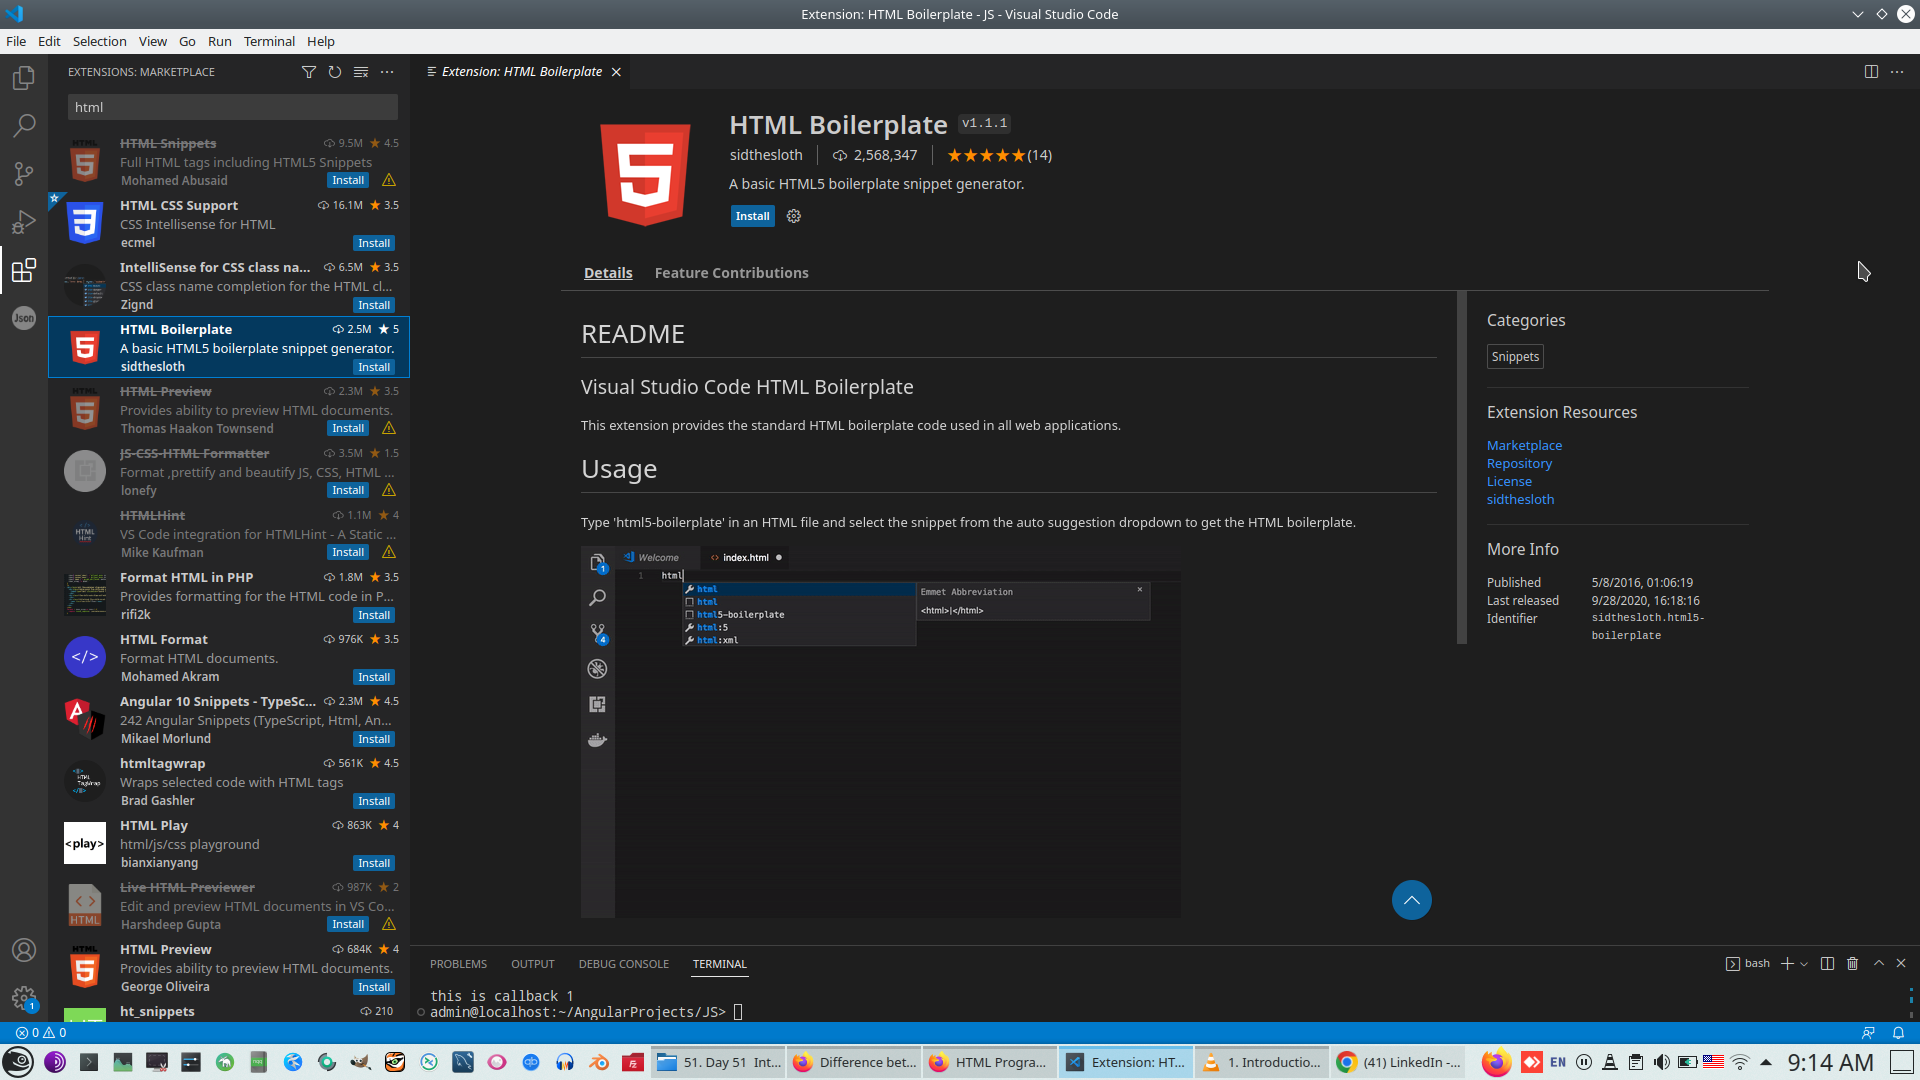
Task: Open editor More Actions ellipsis menu
Action: point(1897,72)
